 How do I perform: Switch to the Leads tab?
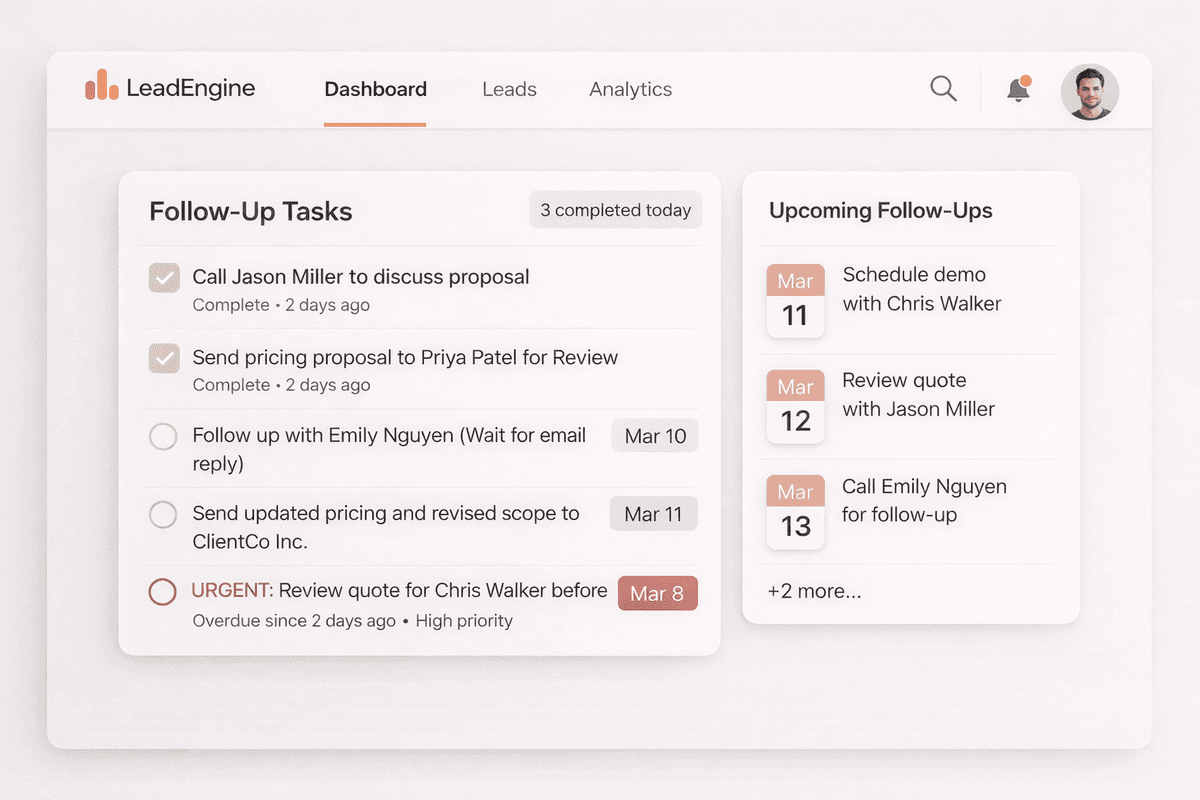(x=509, y=89)
